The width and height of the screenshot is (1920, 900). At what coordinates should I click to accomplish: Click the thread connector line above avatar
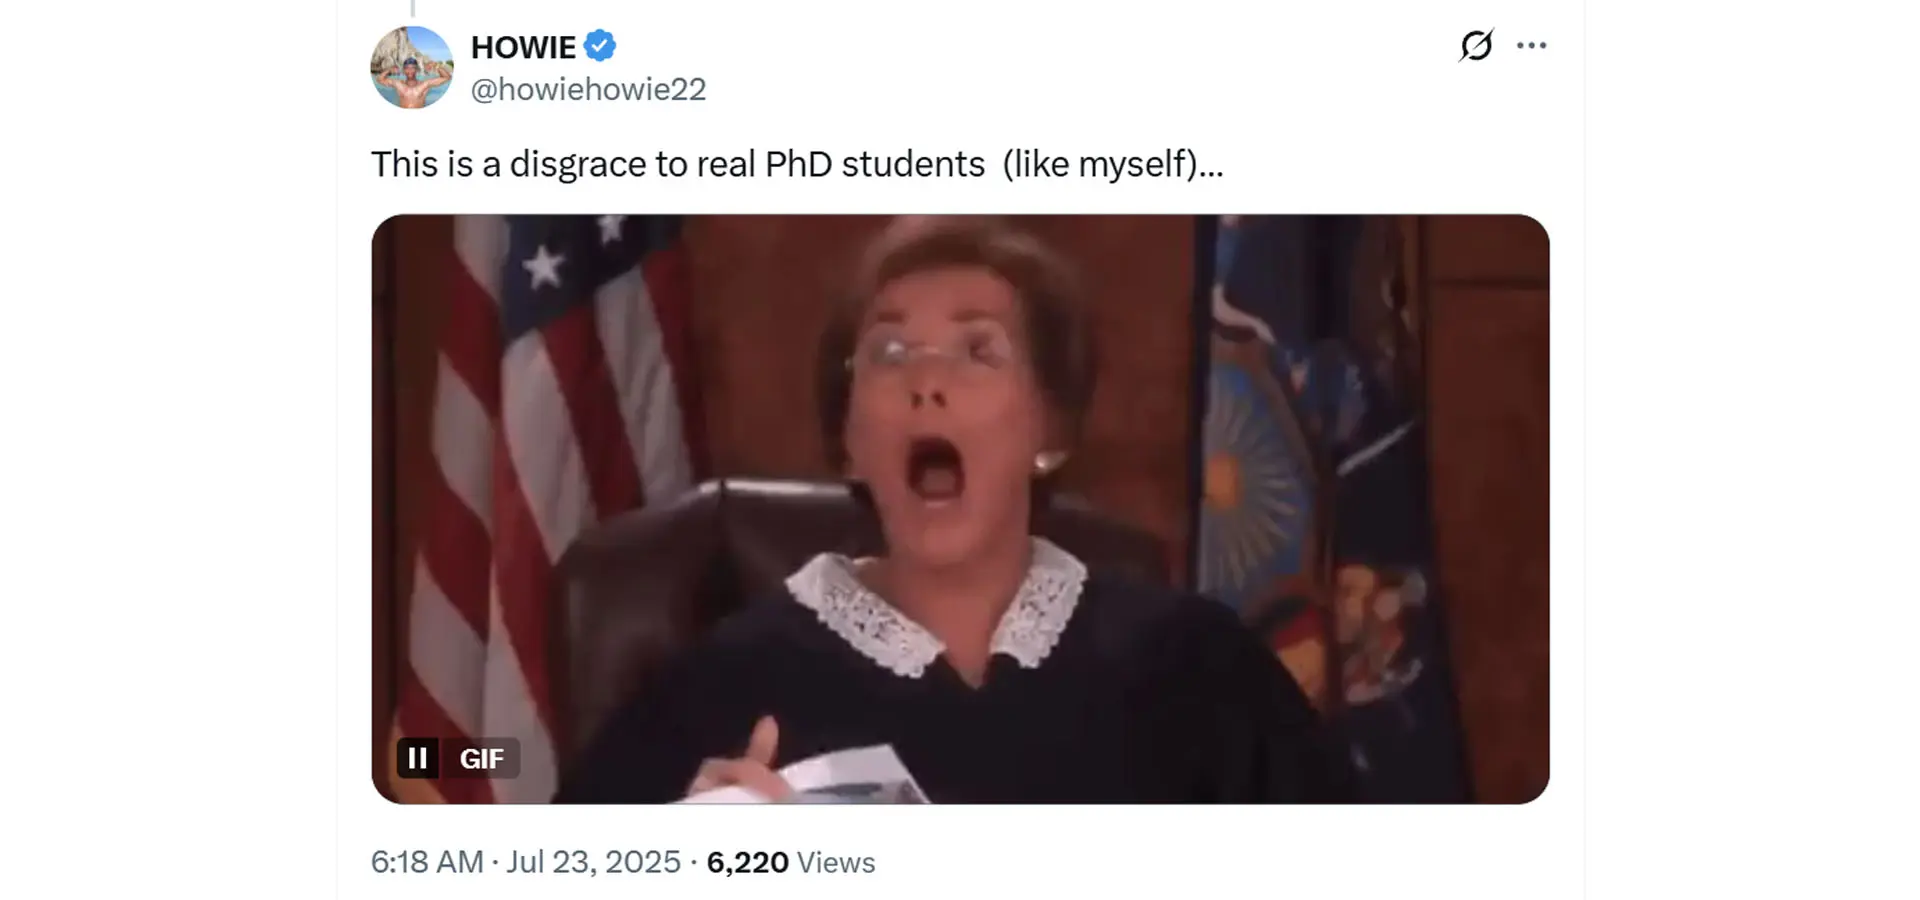(x=412, y=8)
